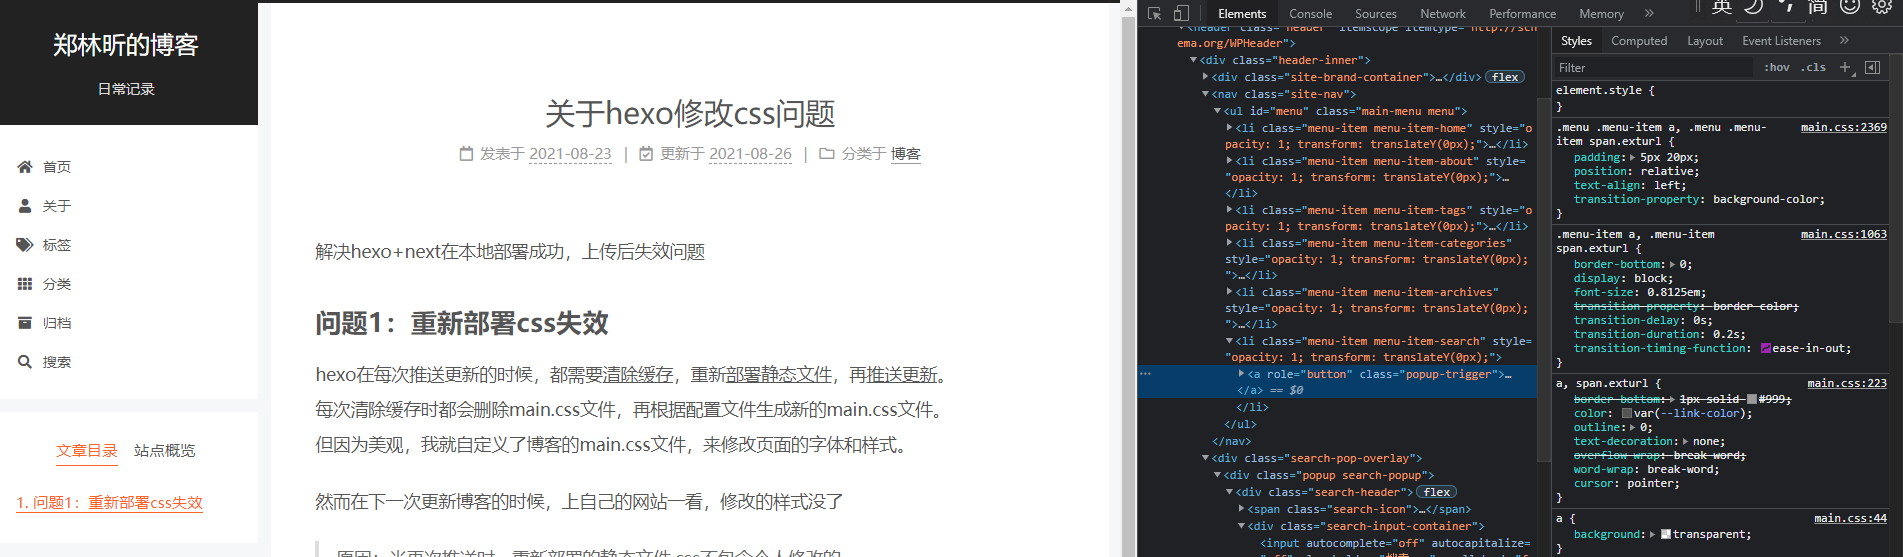
Task: Open main.css:1063 source link
Action: tap(1844, 235)
